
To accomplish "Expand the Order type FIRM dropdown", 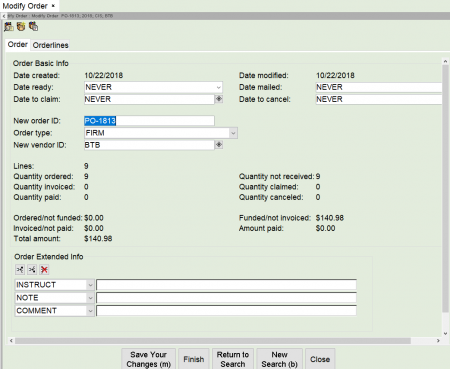I will point(233,133).
